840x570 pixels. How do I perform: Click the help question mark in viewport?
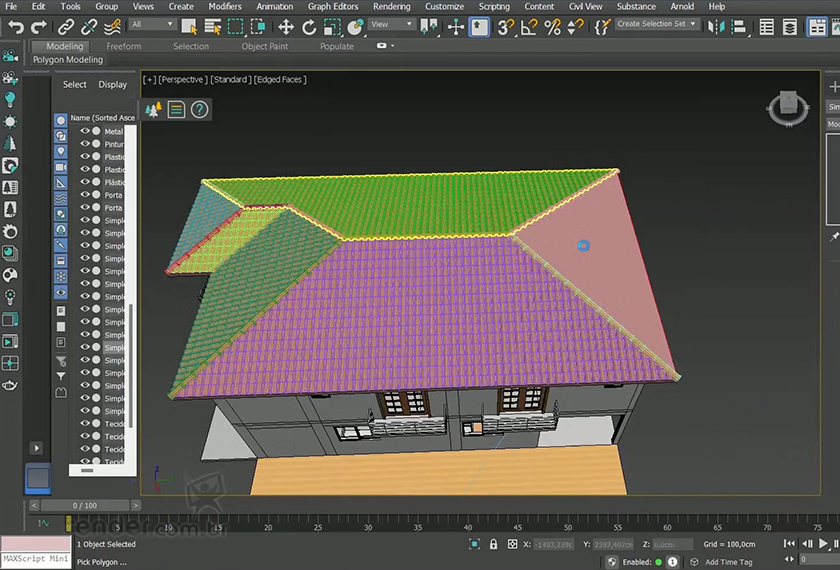200,110
